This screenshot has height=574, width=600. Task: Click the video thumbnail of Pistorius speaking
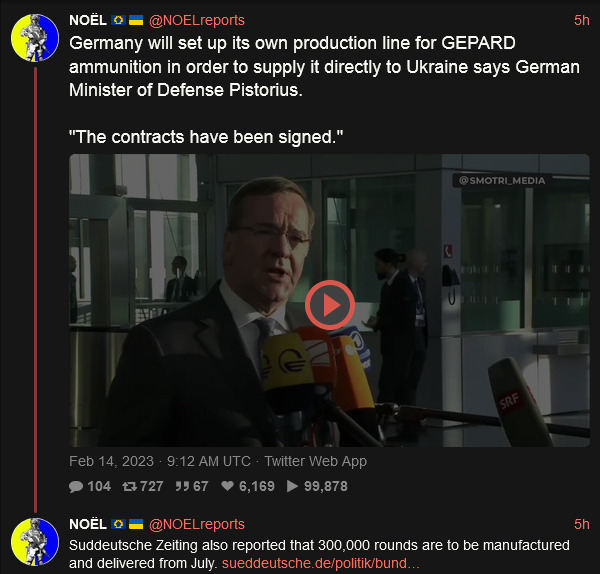329,300
